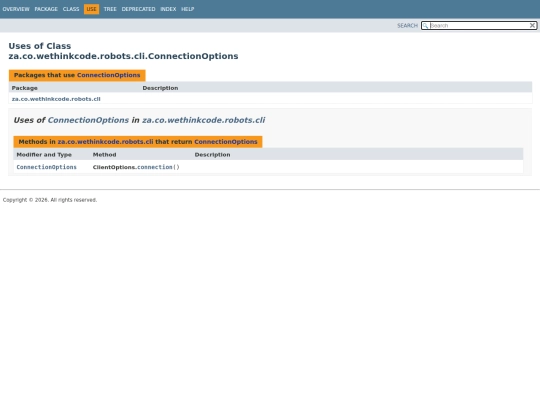Focus the Search input field

[x=479, y=25]
